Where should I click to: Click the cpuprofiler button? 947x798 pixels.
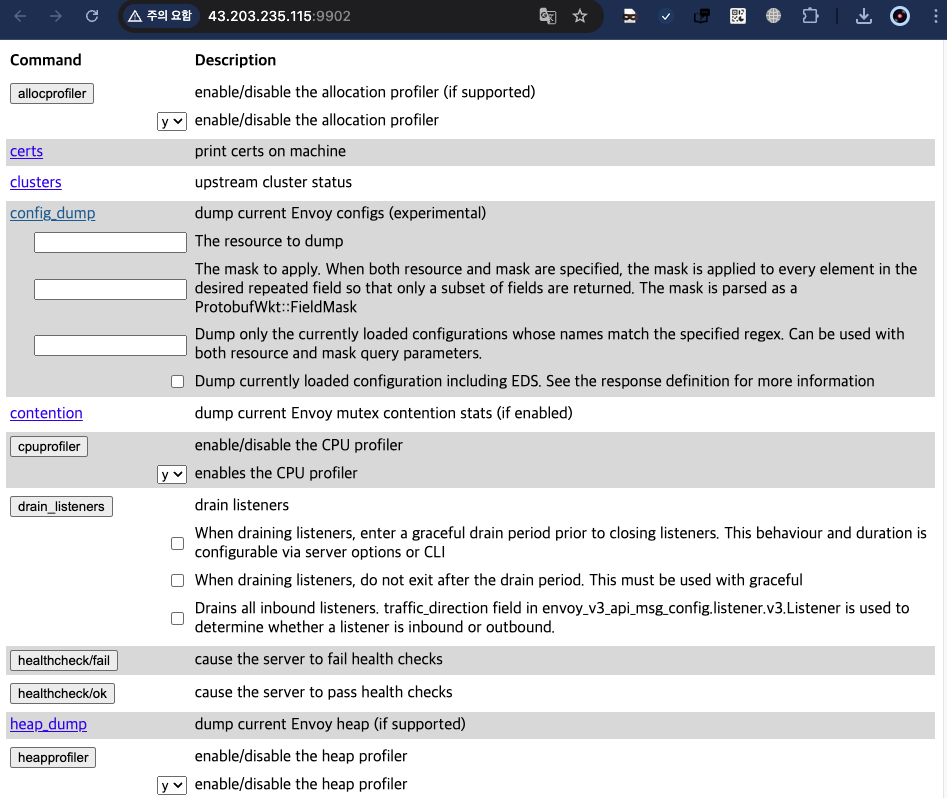pyautogui.click(x=49, y=446)
